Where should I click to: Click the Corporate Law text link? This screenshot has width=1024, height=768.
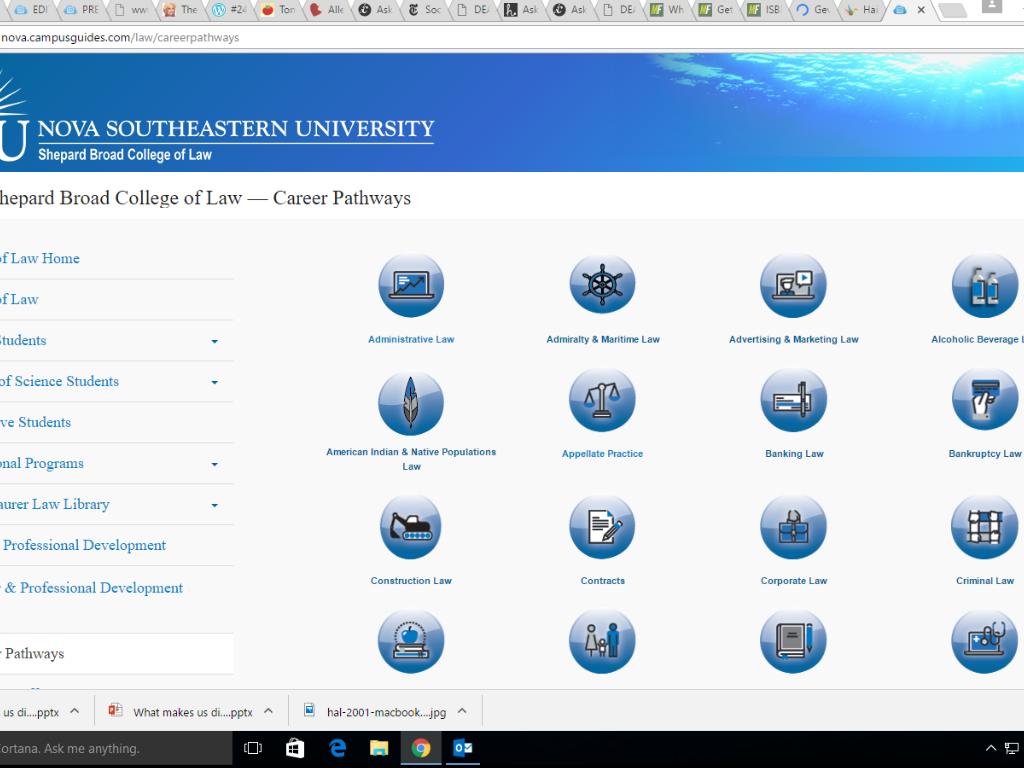[x=793, y=581]
